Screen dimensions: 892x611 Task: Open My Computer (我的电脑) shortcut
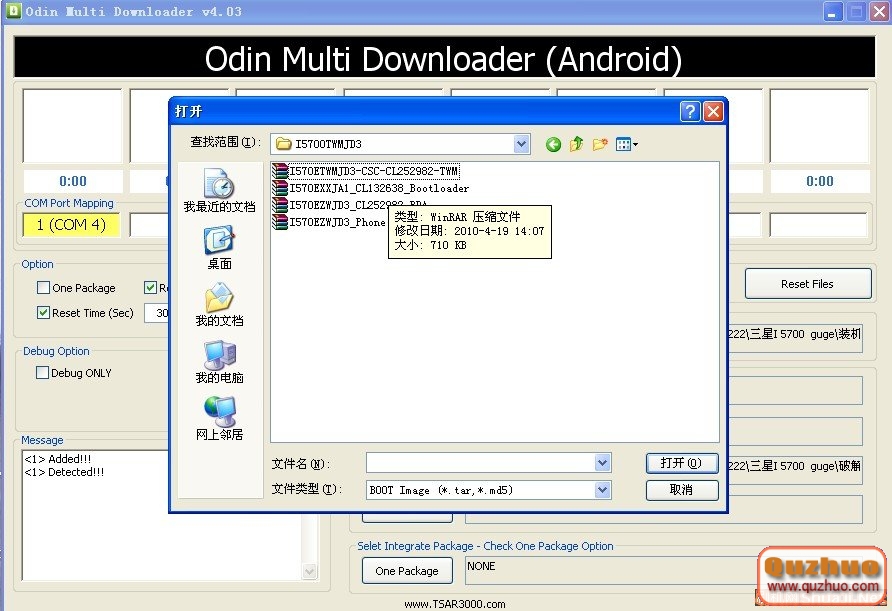point(220,362)
